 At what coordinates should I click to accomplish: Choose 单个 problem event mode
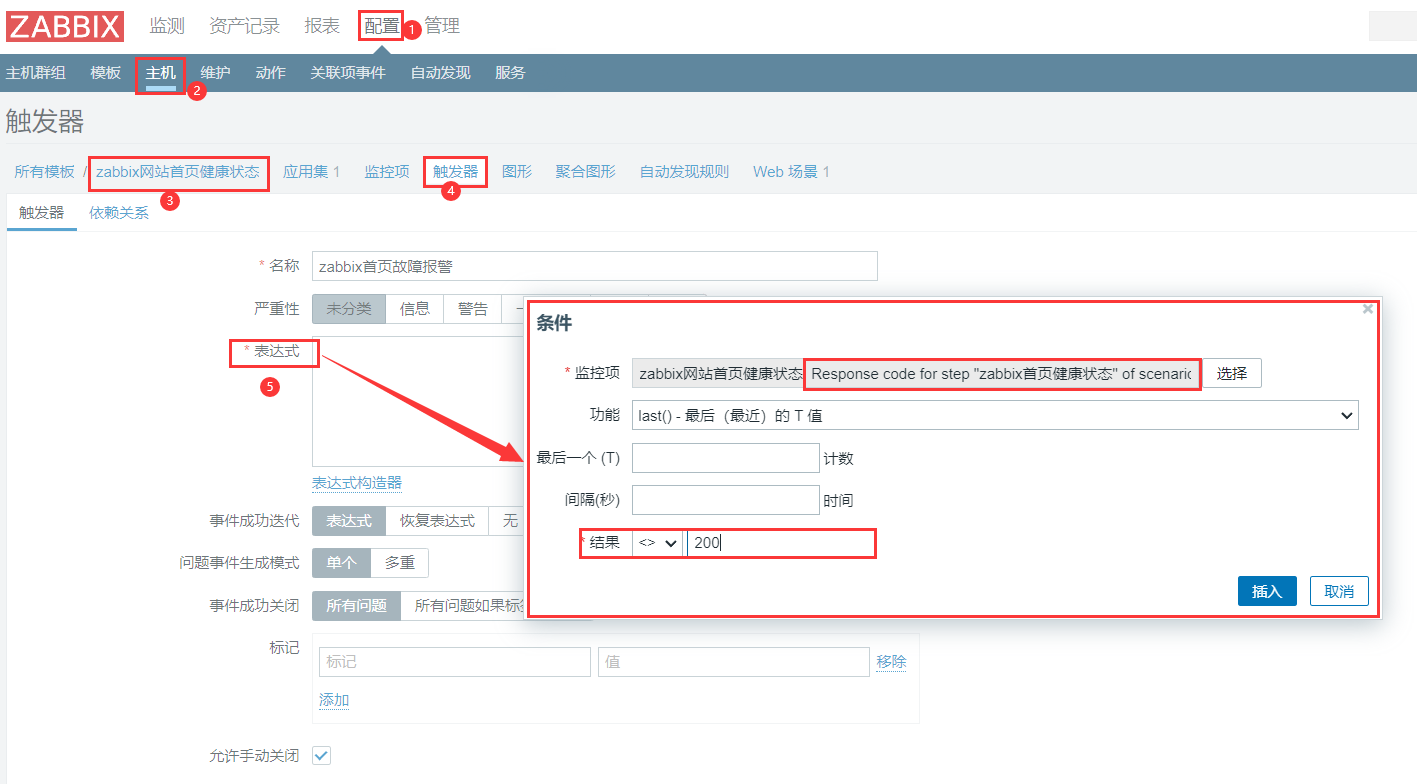341,563
